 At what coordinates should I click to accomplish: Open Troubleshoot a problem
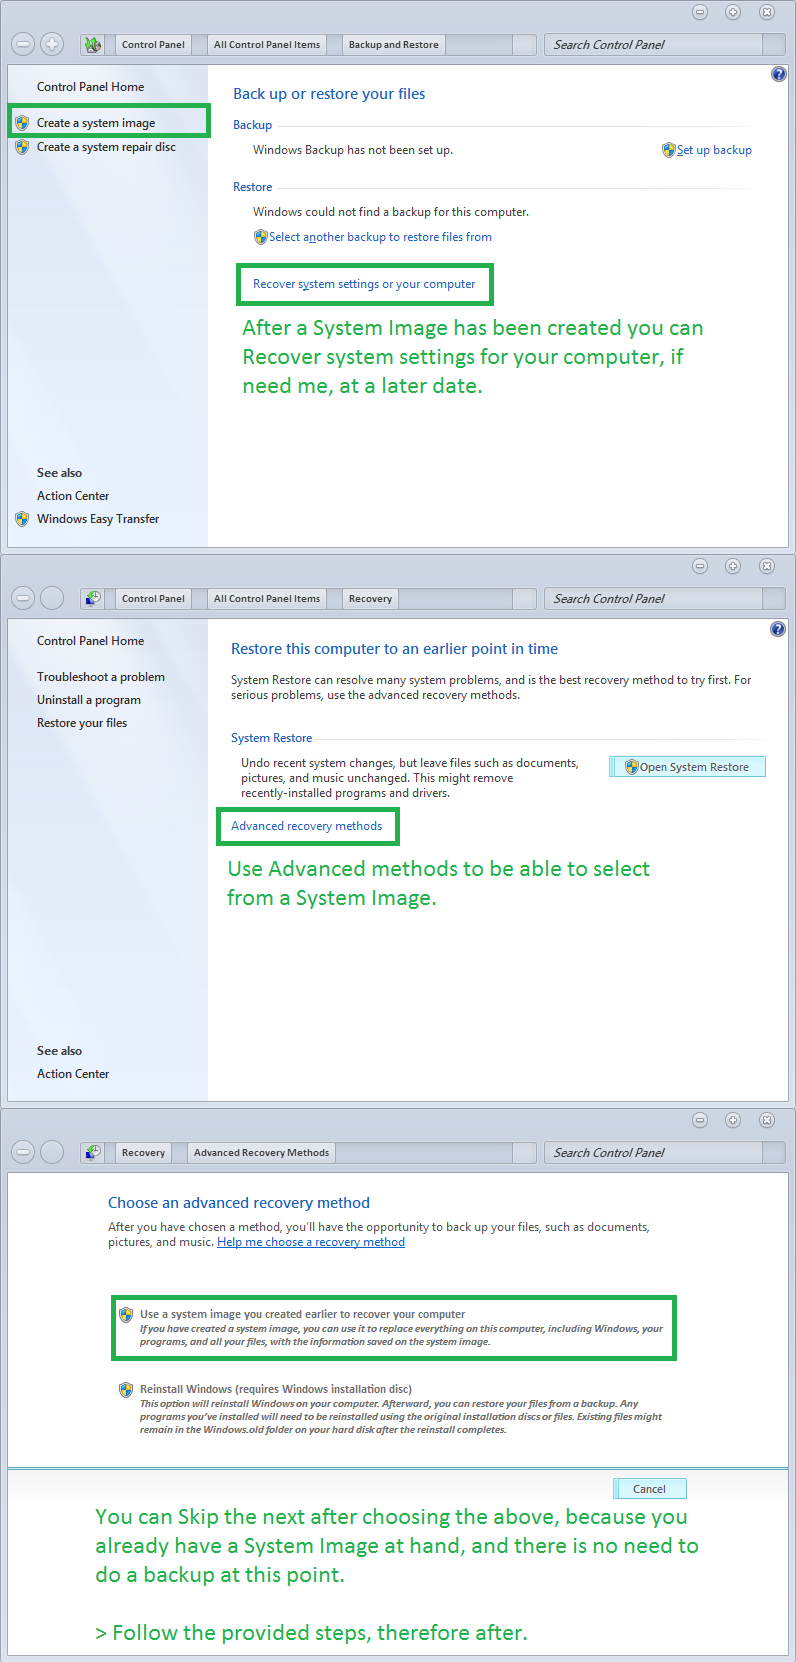click(101, 677)
